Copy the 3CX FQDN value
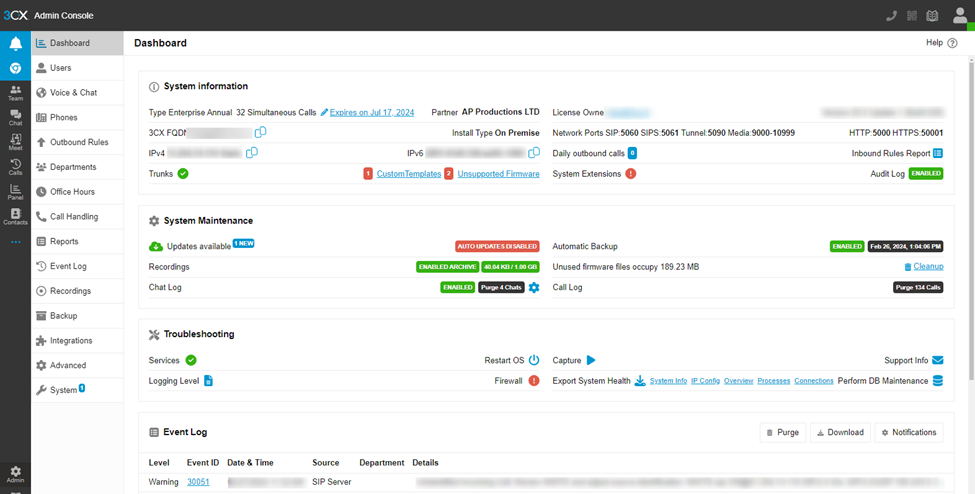The width and height of the screenshot is (975, 494). coord(261,133)
